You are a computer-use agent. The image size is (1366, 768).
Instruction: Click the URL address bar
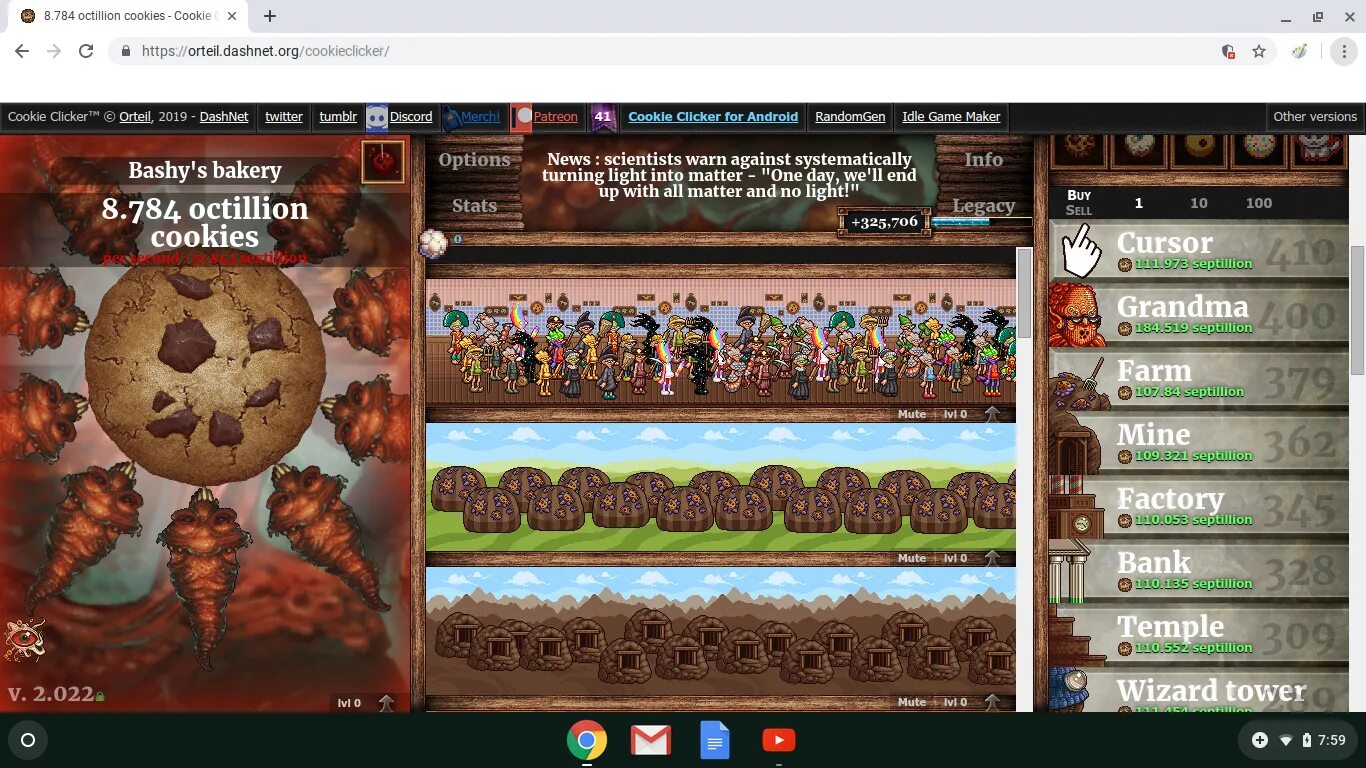660,51
